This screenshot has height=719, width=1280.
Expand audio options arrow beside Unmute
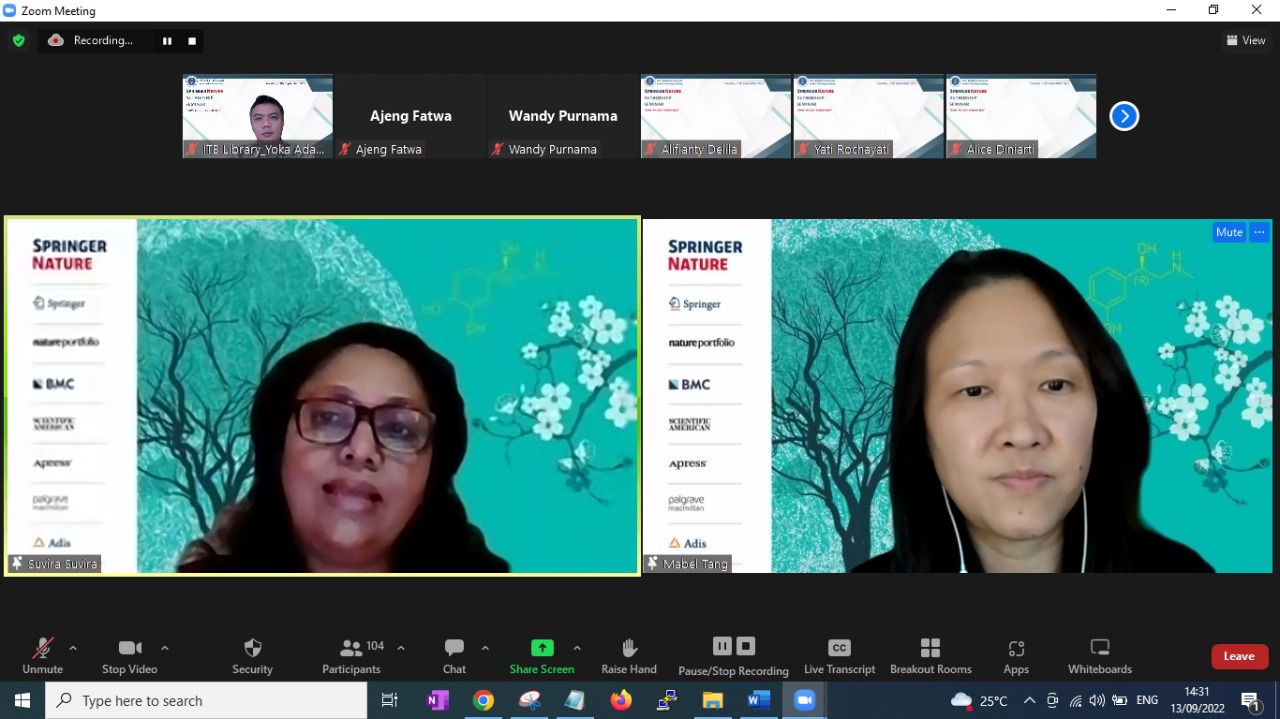pyautogui.click(x=73, y=648)
